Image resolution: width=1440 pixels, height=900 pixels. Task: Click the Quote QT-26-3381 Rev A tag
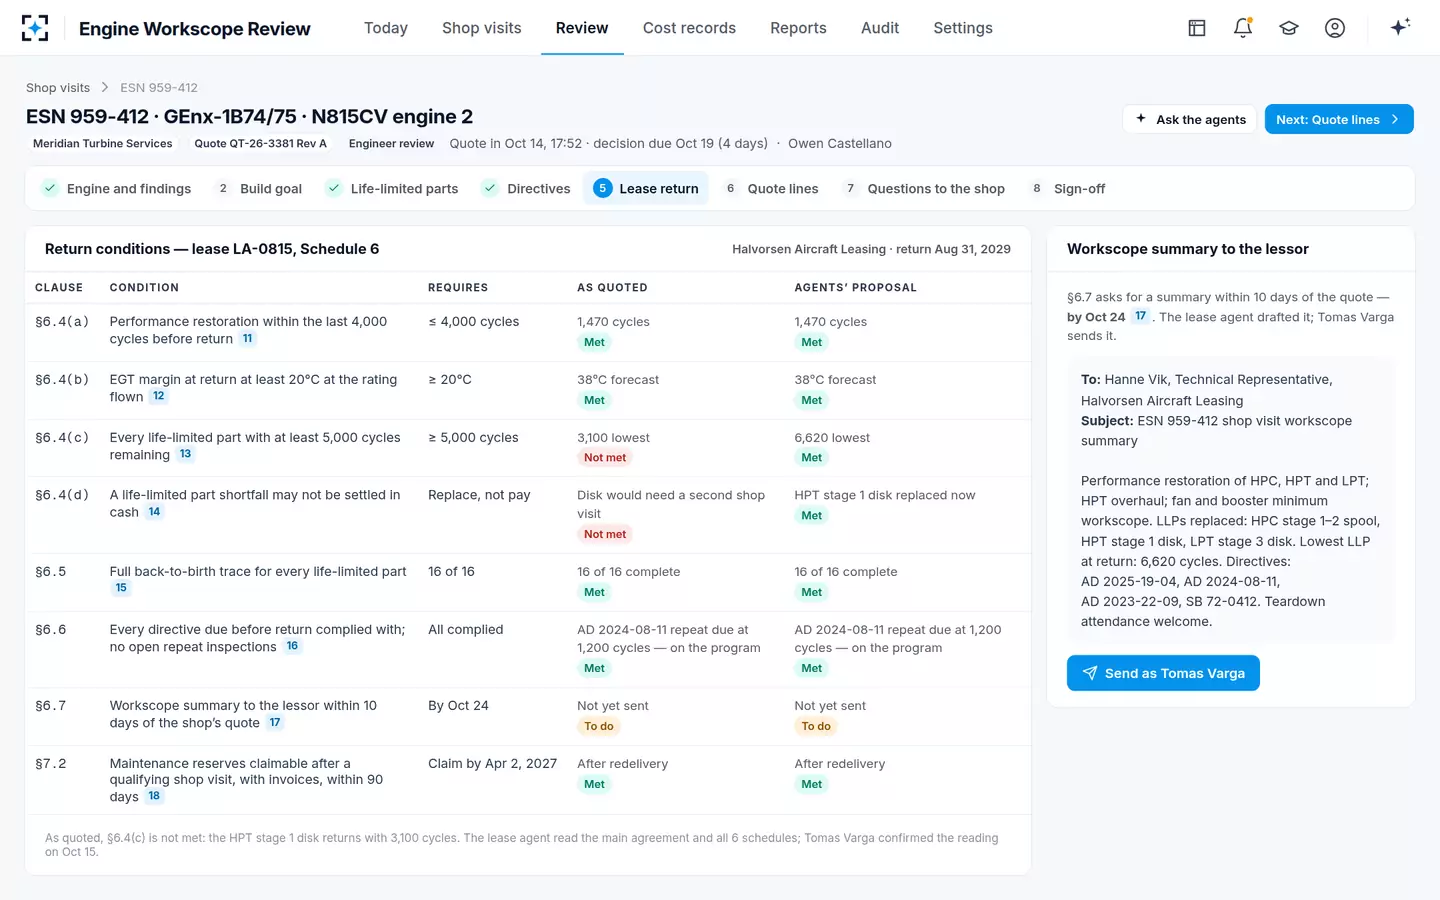[261, 144]
